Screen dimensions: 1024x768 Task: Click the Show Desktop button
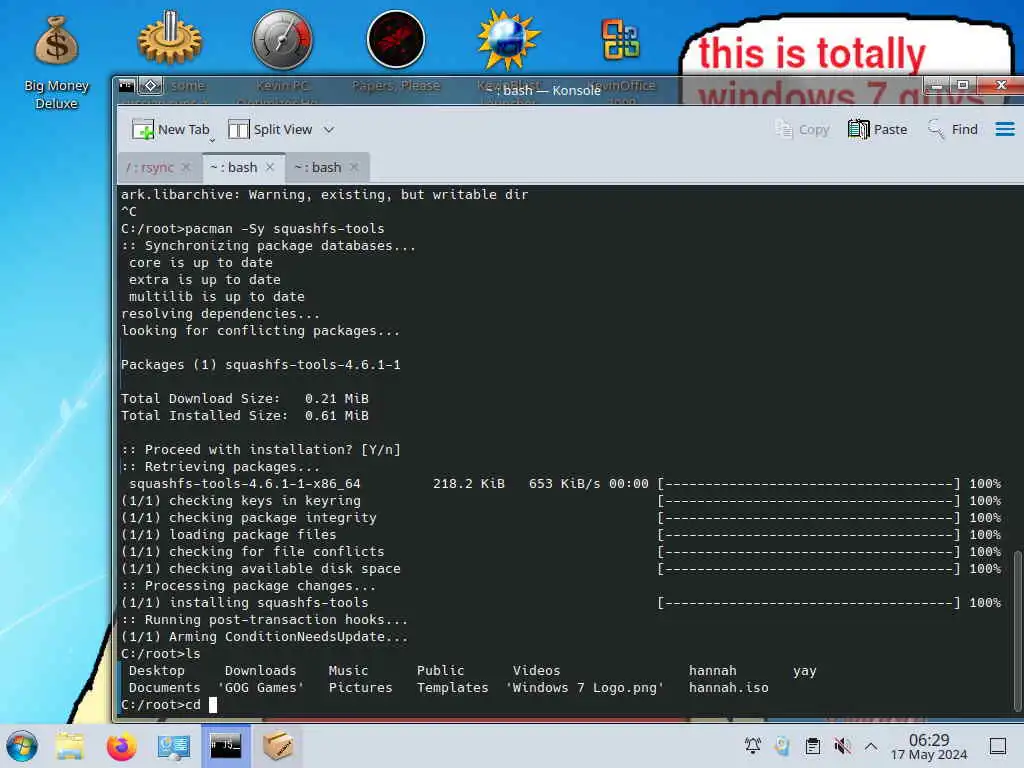998,746
